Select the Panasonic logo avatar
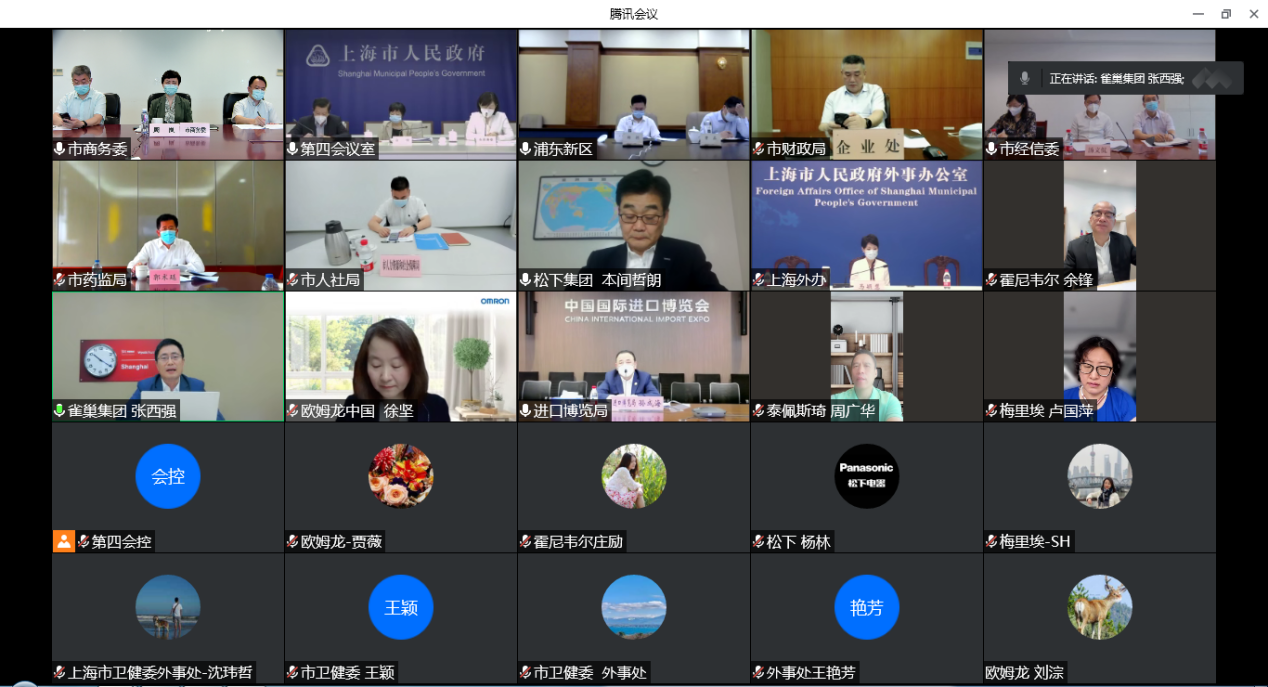Image resolution: width=1268 pixels, height=687 pixels. pyautogui.click(x=867, y=476)
